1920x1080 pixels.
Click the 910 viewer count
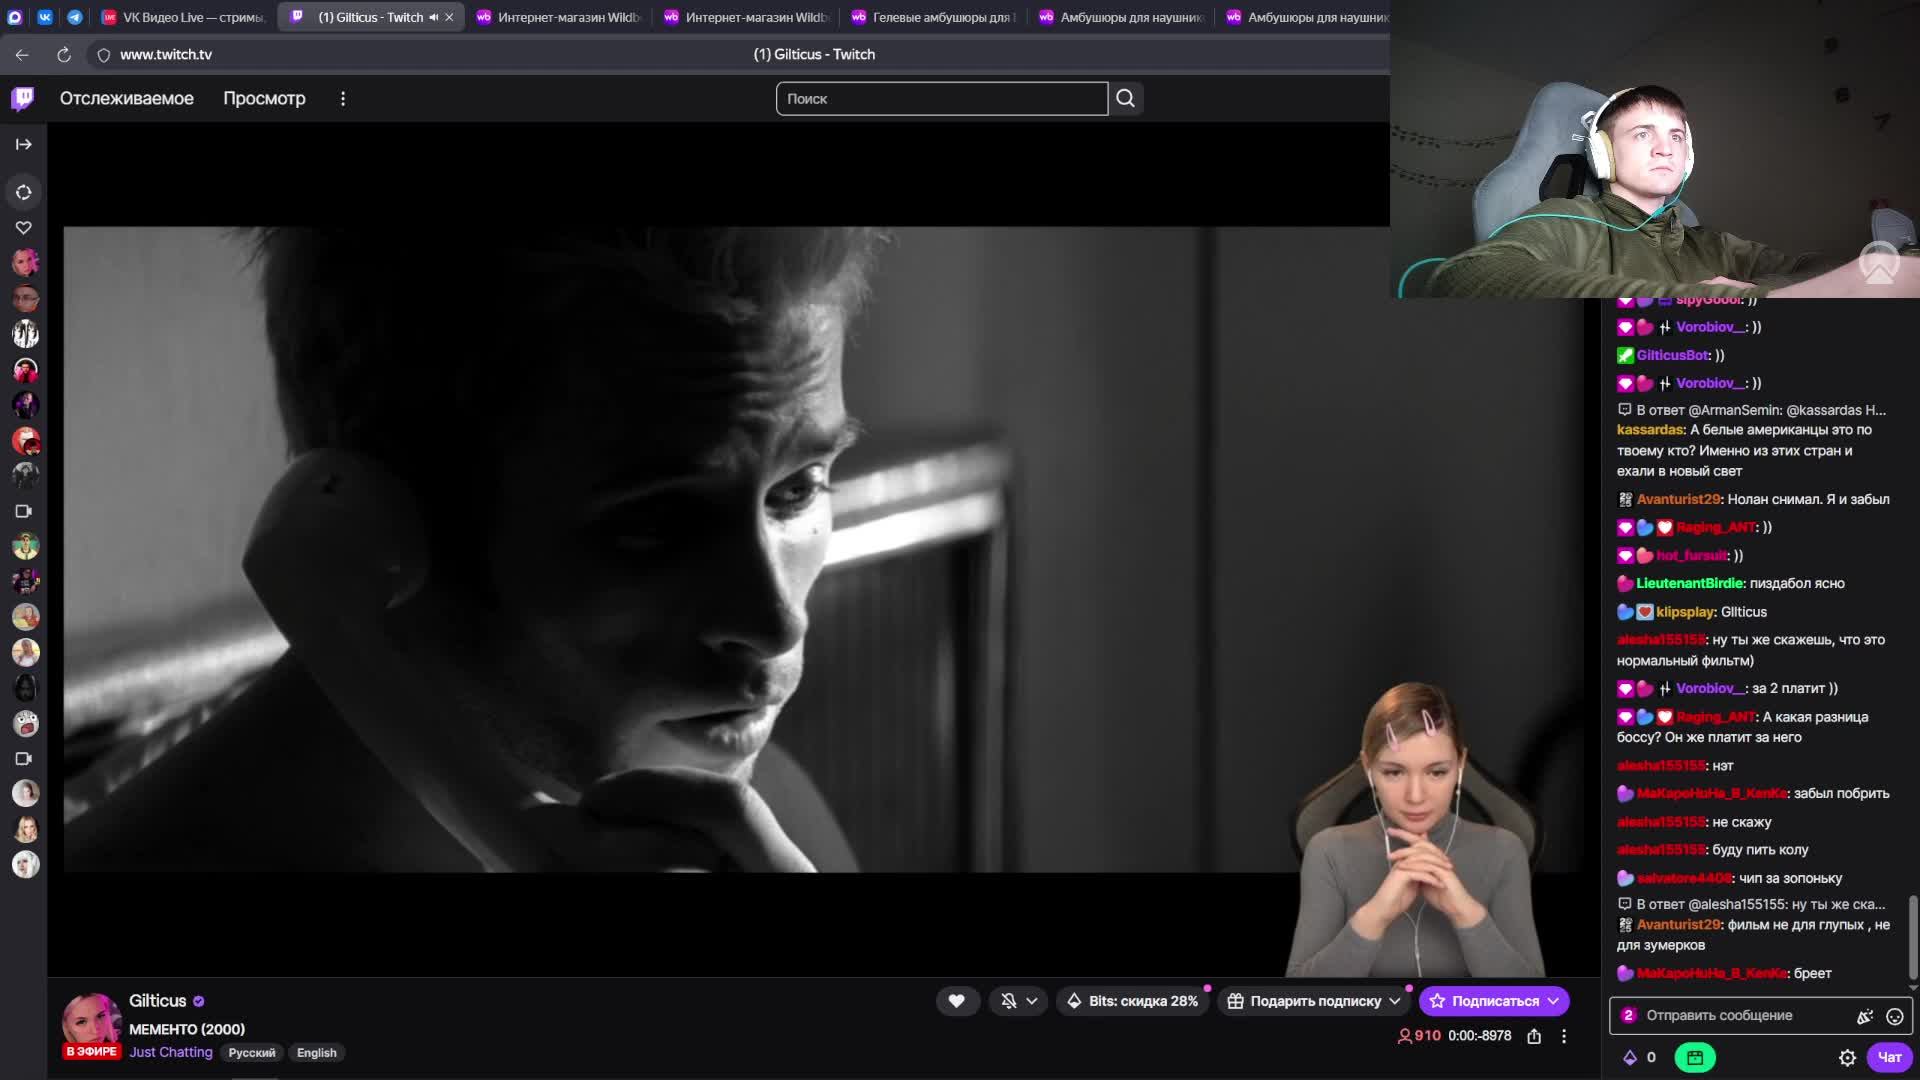click(1419, 1036)
